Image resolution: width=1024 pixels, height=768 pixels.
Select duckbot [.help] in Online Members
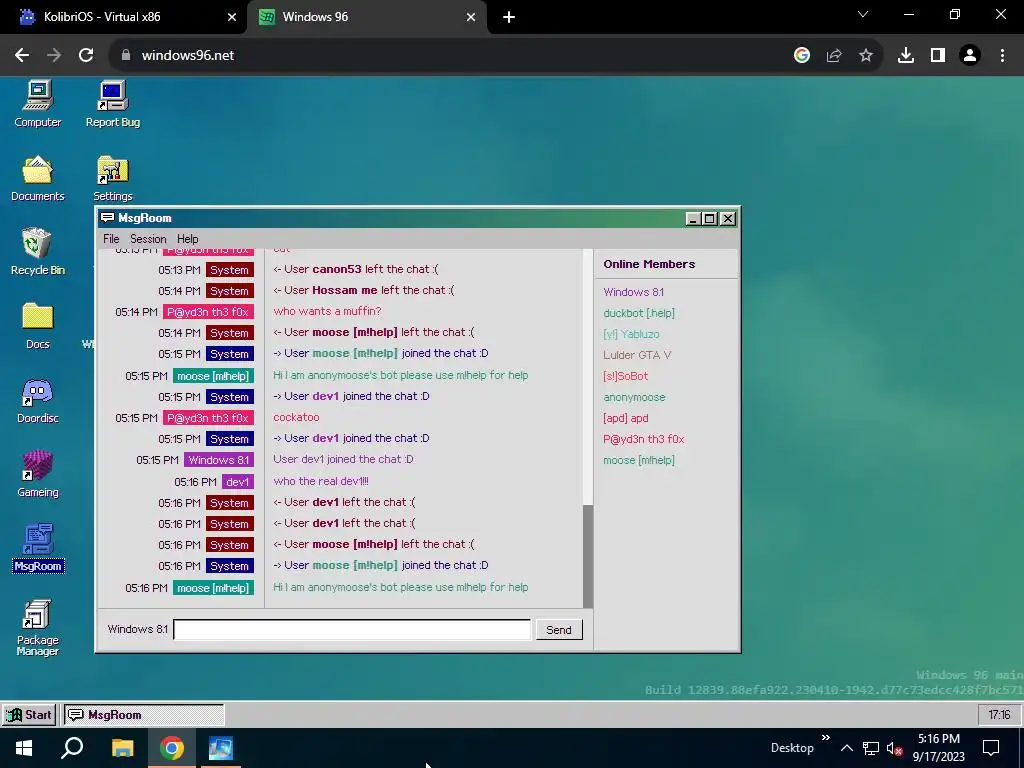pos(639,313)
